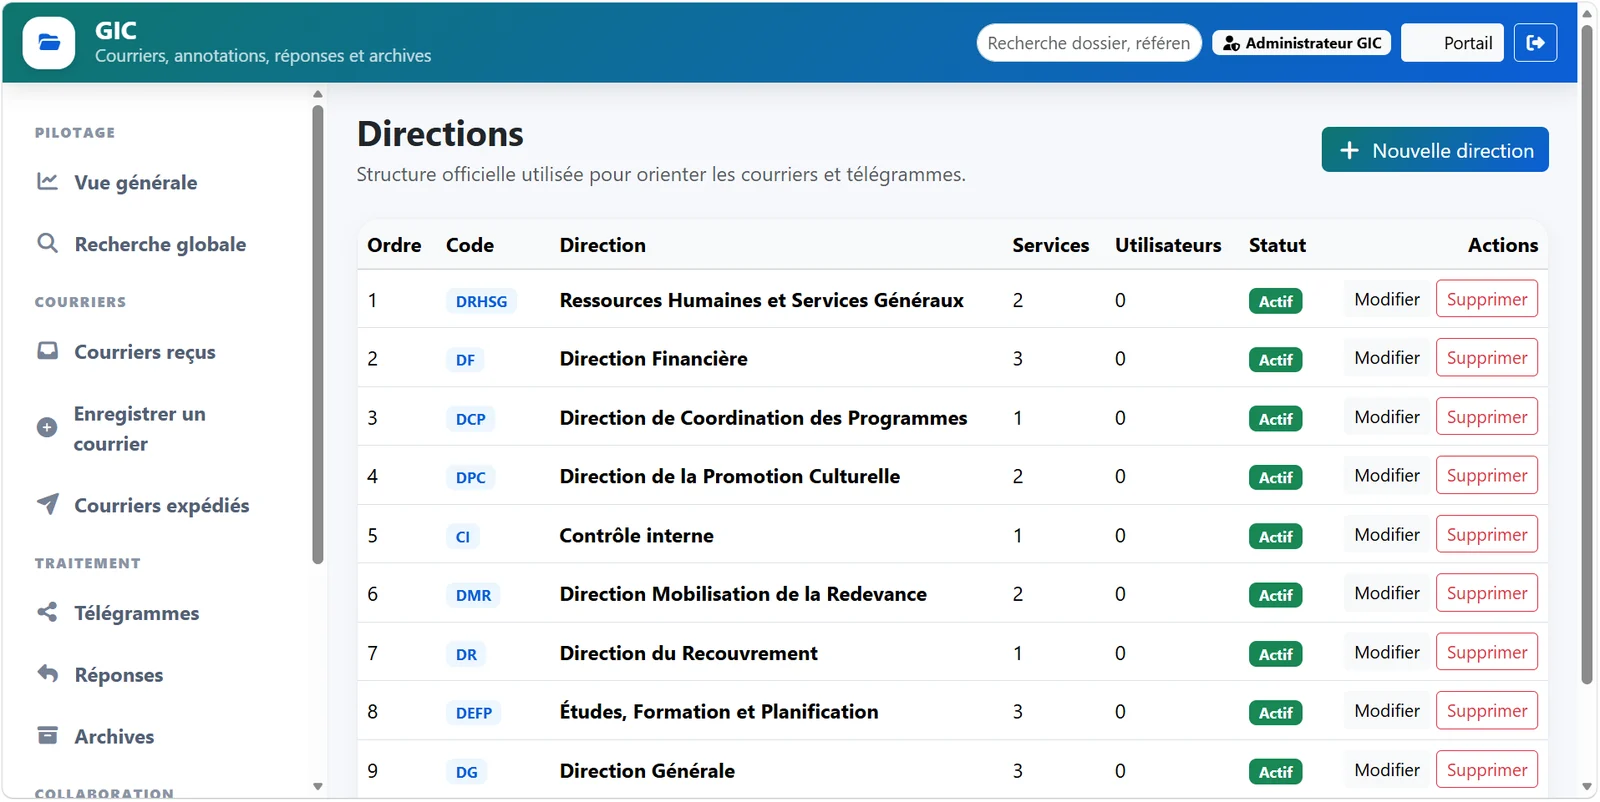Supprimer the Direction Générale row
This screenshot has width=1600, height=802.
point(1486,770)
